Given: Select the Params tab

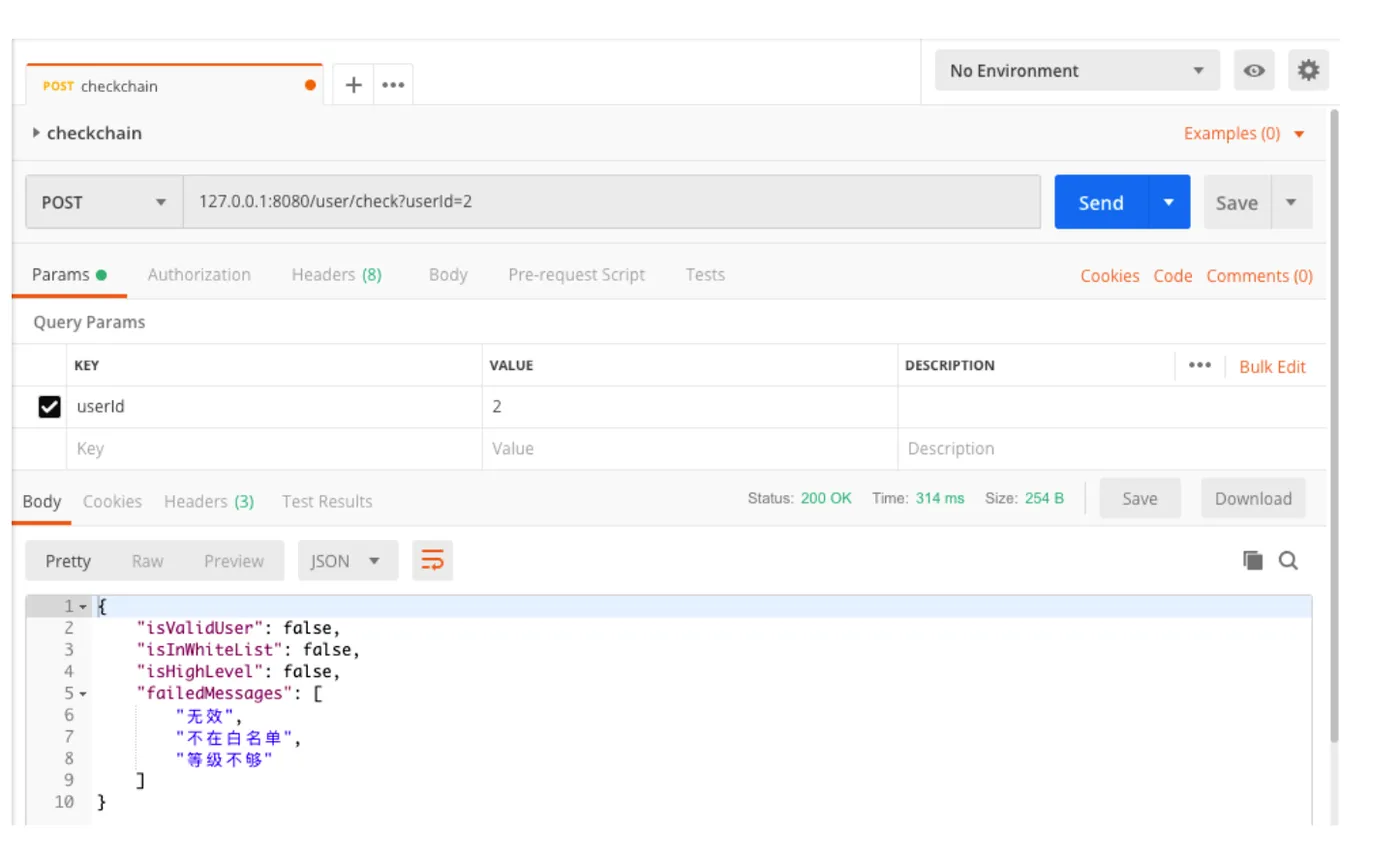Looking at the screenshot, I should [69, 275].
